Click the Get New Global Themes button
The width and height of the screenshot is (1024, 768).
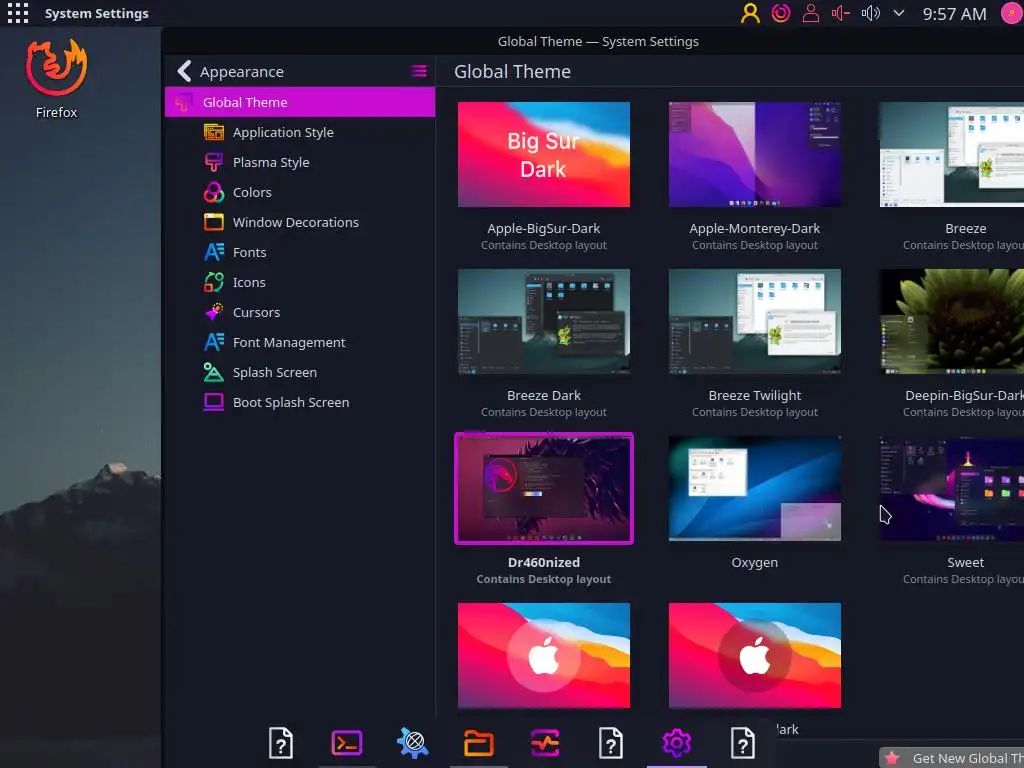tap(952, 758)
